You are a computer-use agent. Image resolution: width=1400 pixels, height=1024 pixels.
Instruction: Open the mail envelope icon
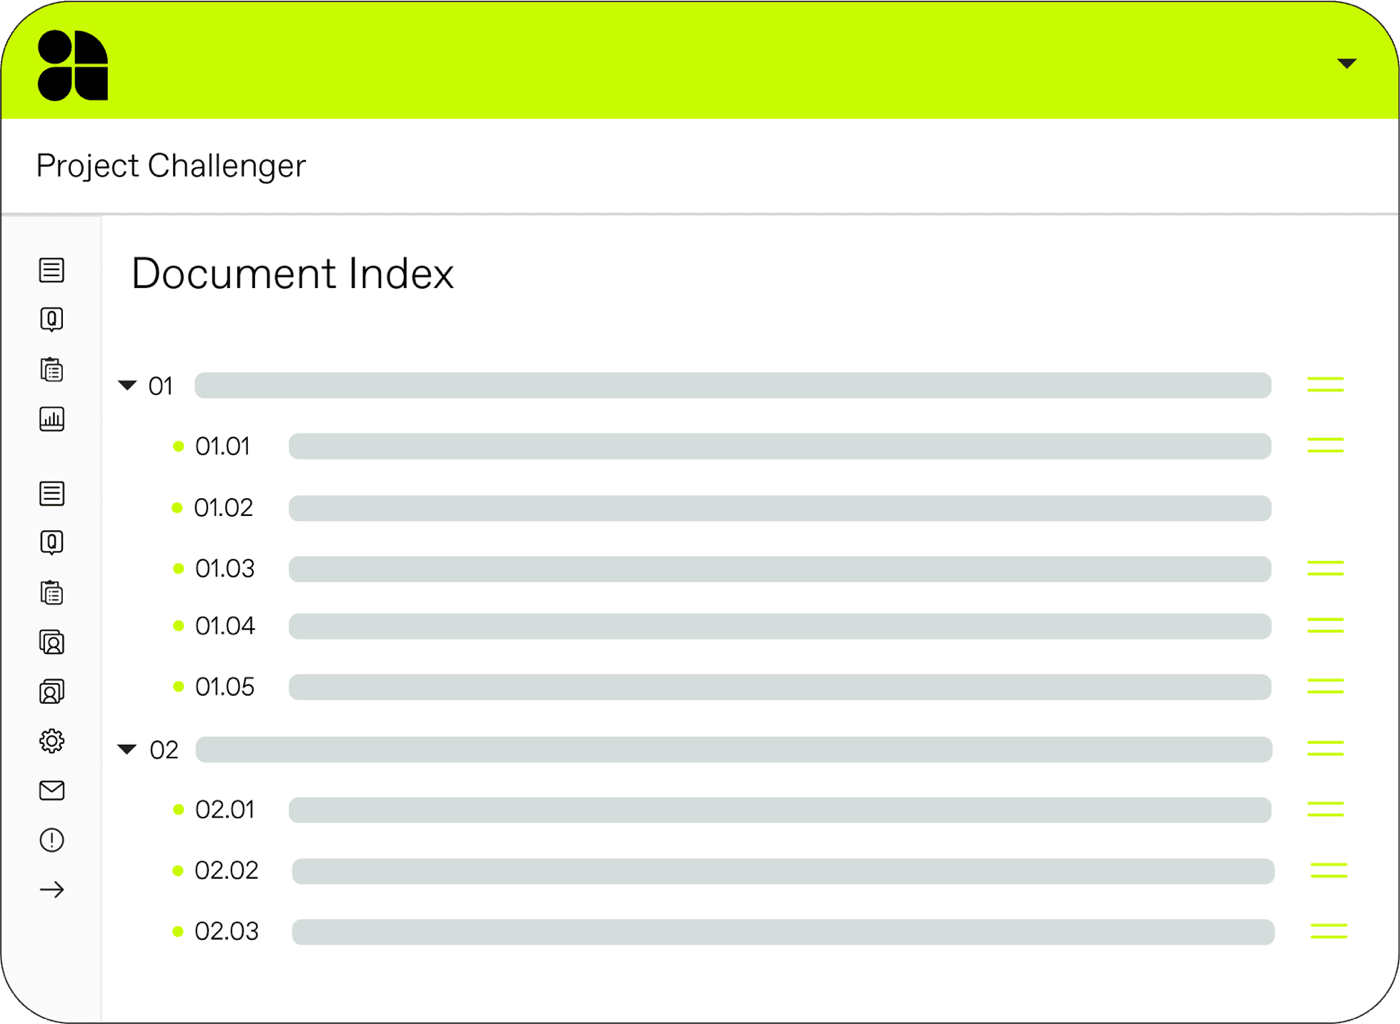point(52,791)
